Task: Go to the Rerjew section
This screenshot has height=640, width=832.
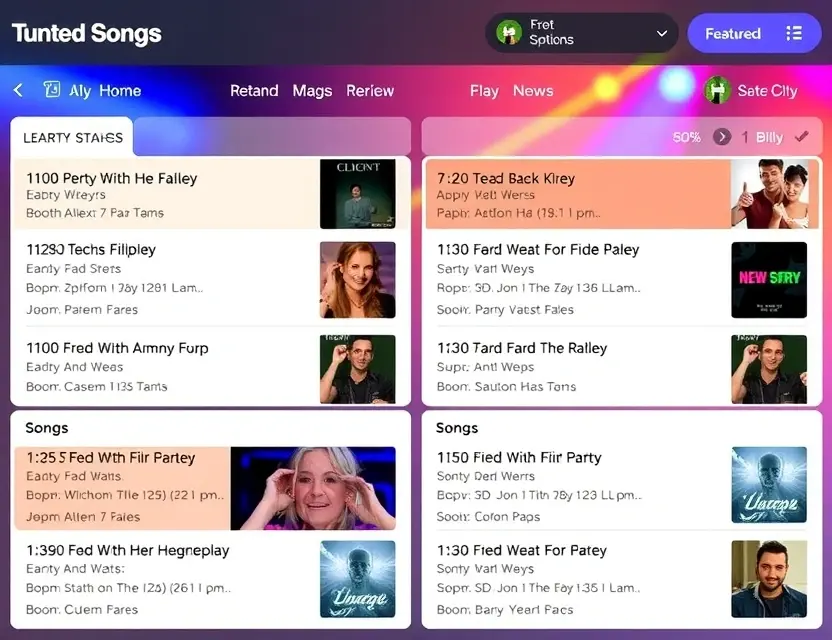Action: click(370, 91)
